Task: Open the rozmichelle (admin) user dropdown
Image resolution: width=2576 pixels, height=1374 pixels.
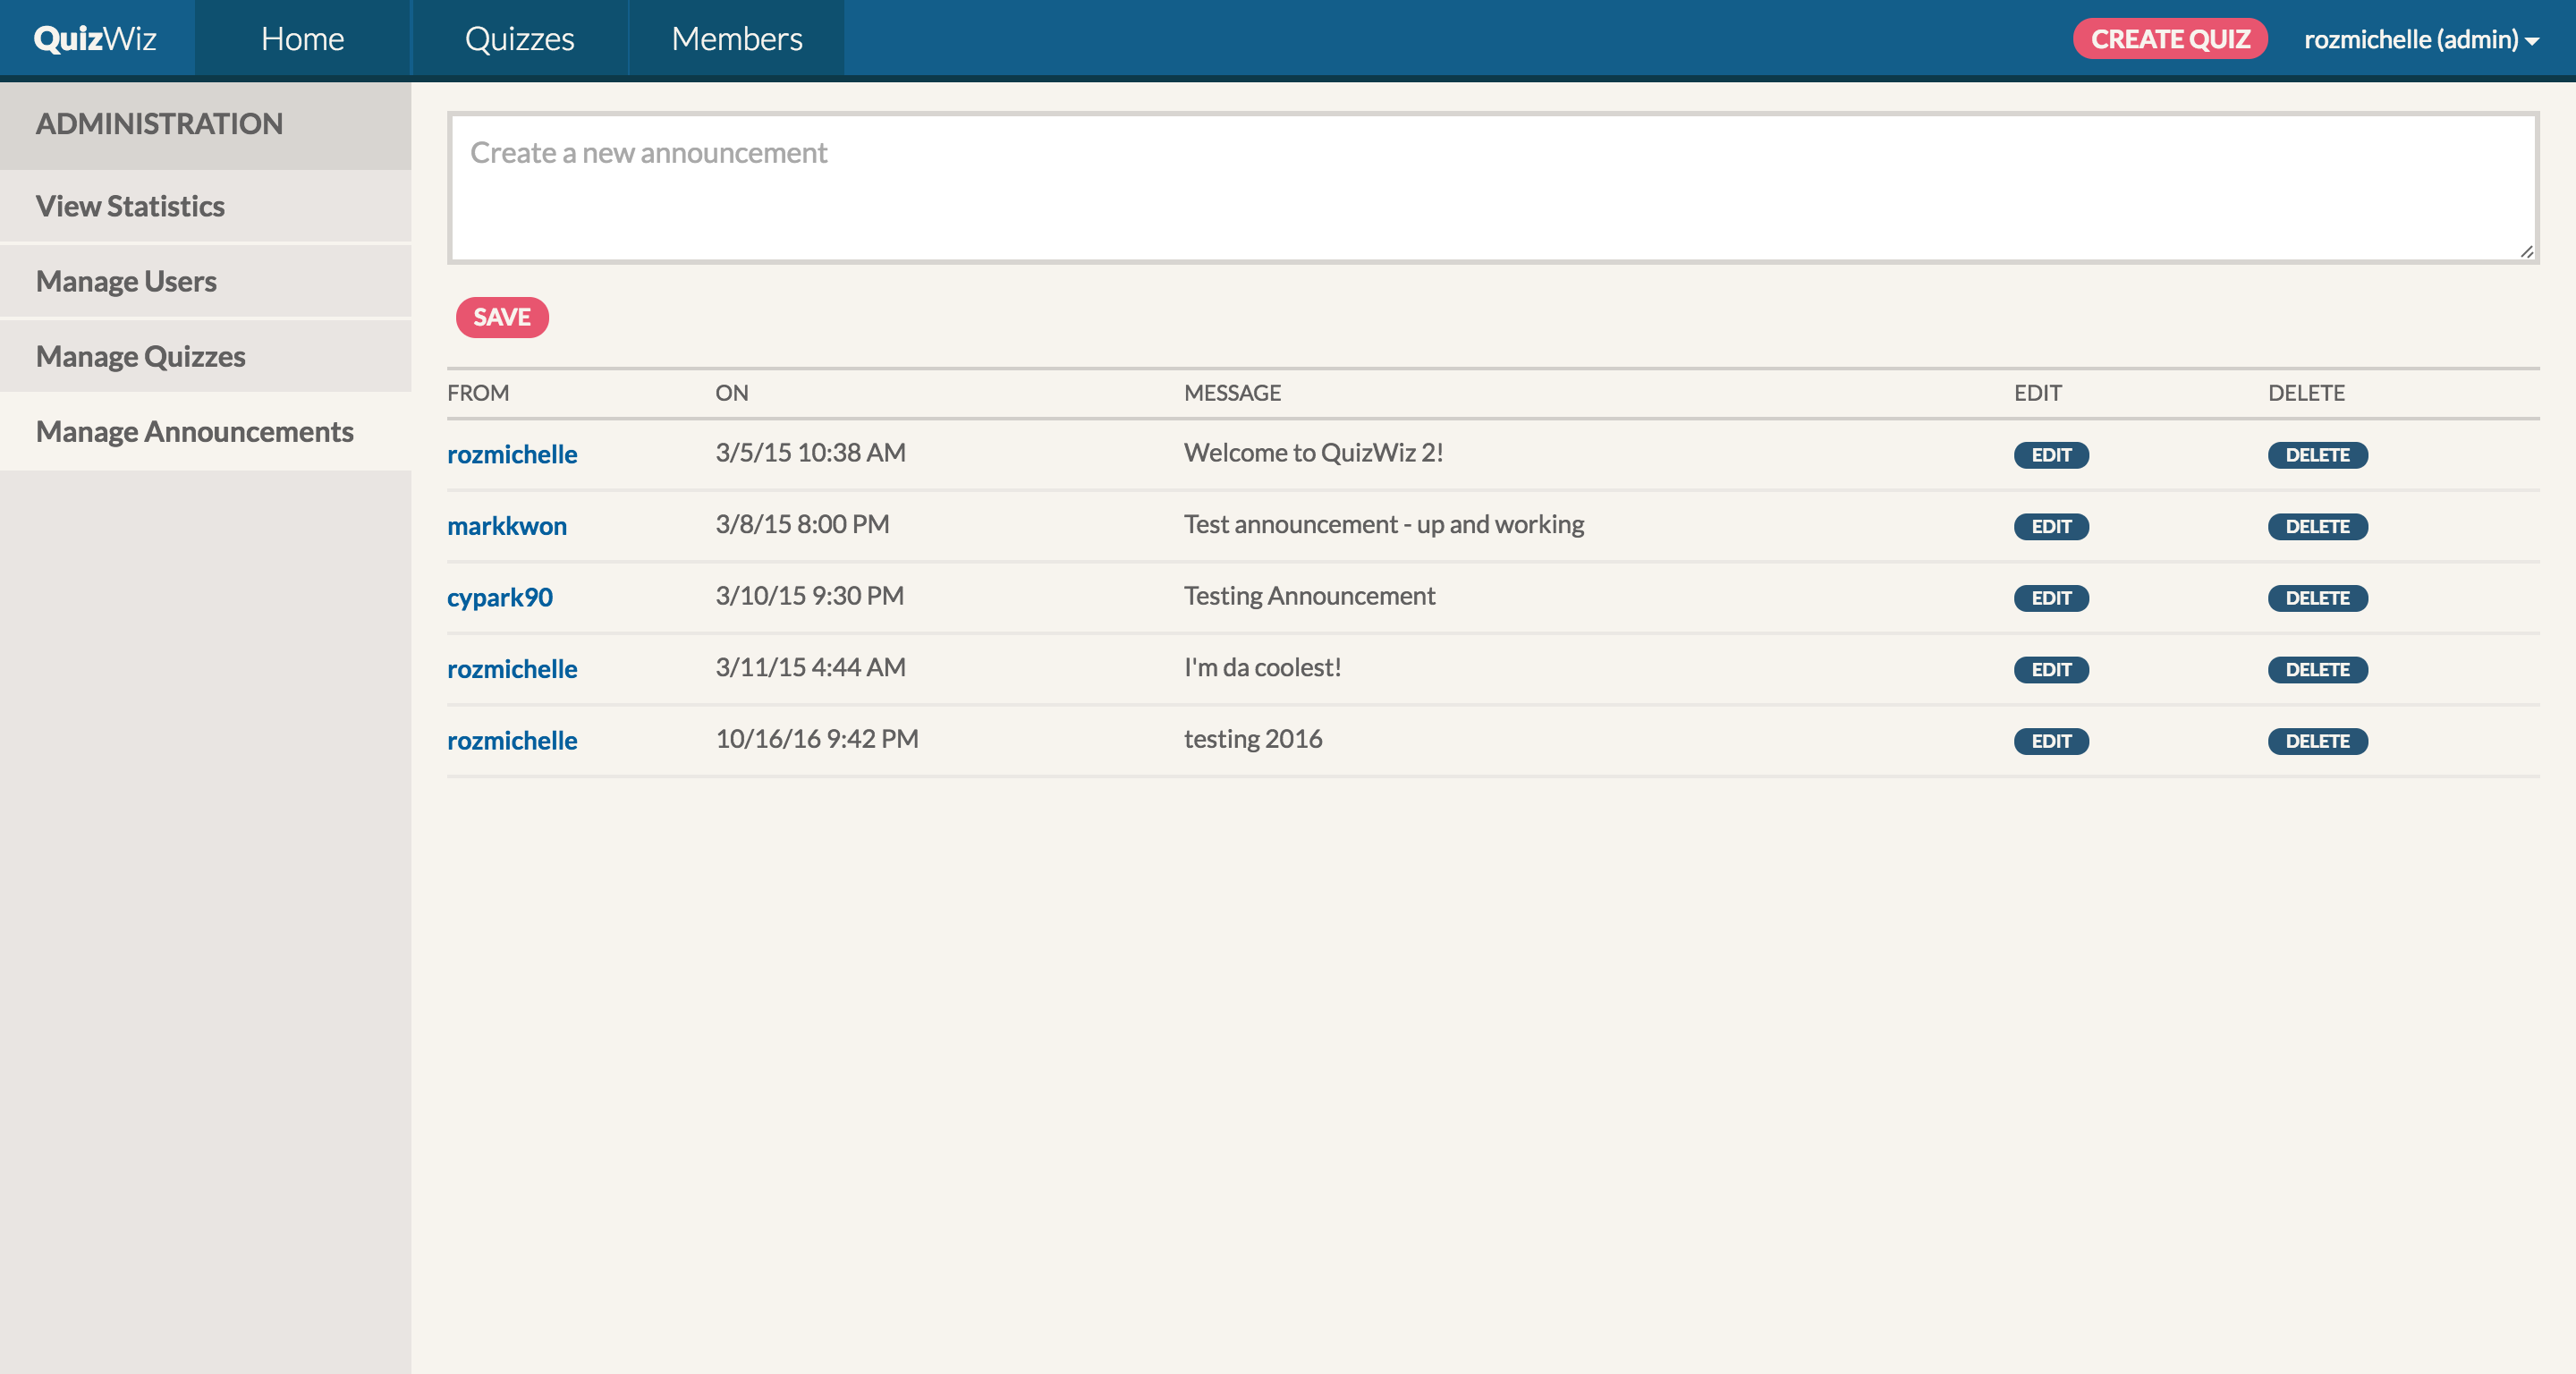Action: coord(2420,39)
